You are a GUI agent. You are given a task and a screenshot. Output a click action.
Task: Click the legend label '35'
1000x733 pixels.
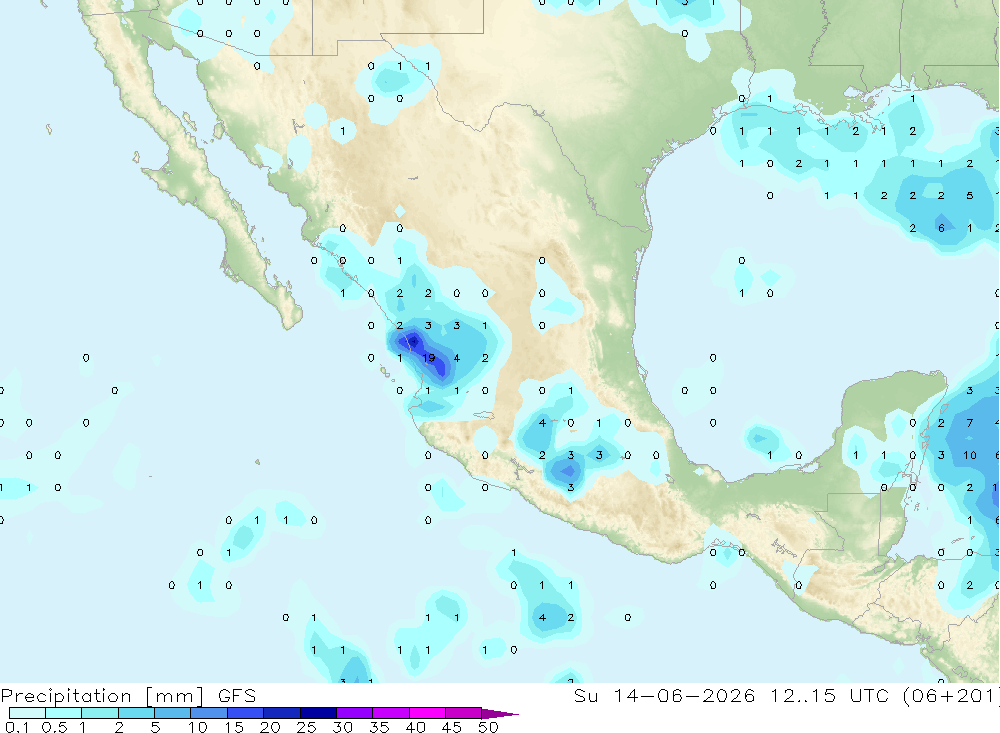(379, 727)
